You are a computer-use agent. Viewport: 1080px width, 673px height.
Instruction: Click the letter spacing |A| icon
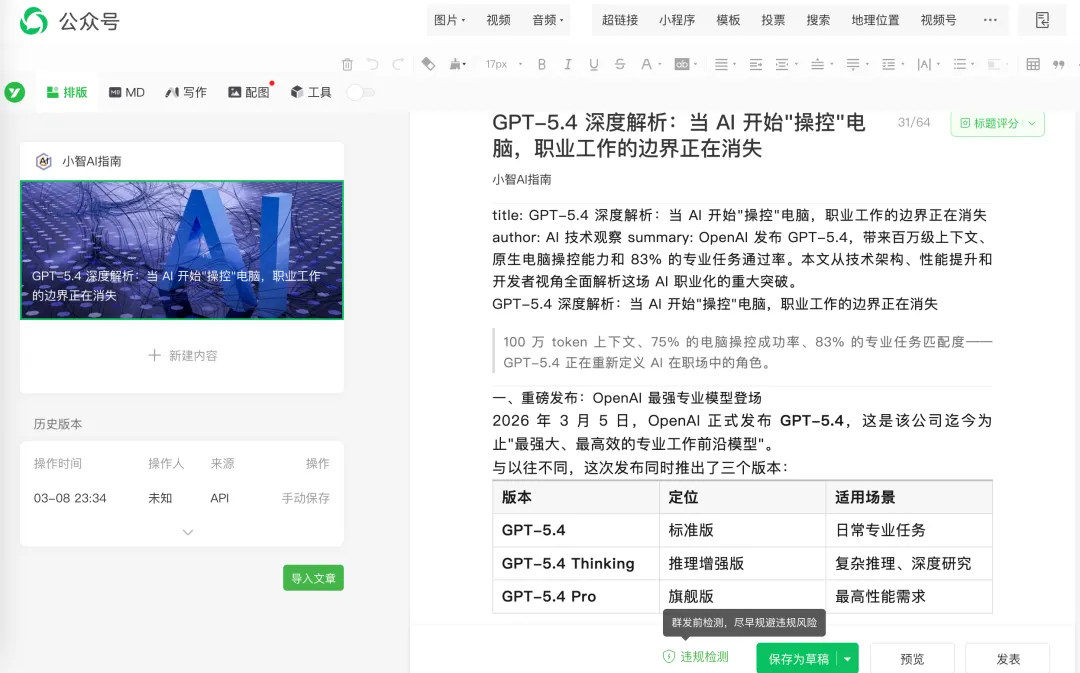(924, 64)
